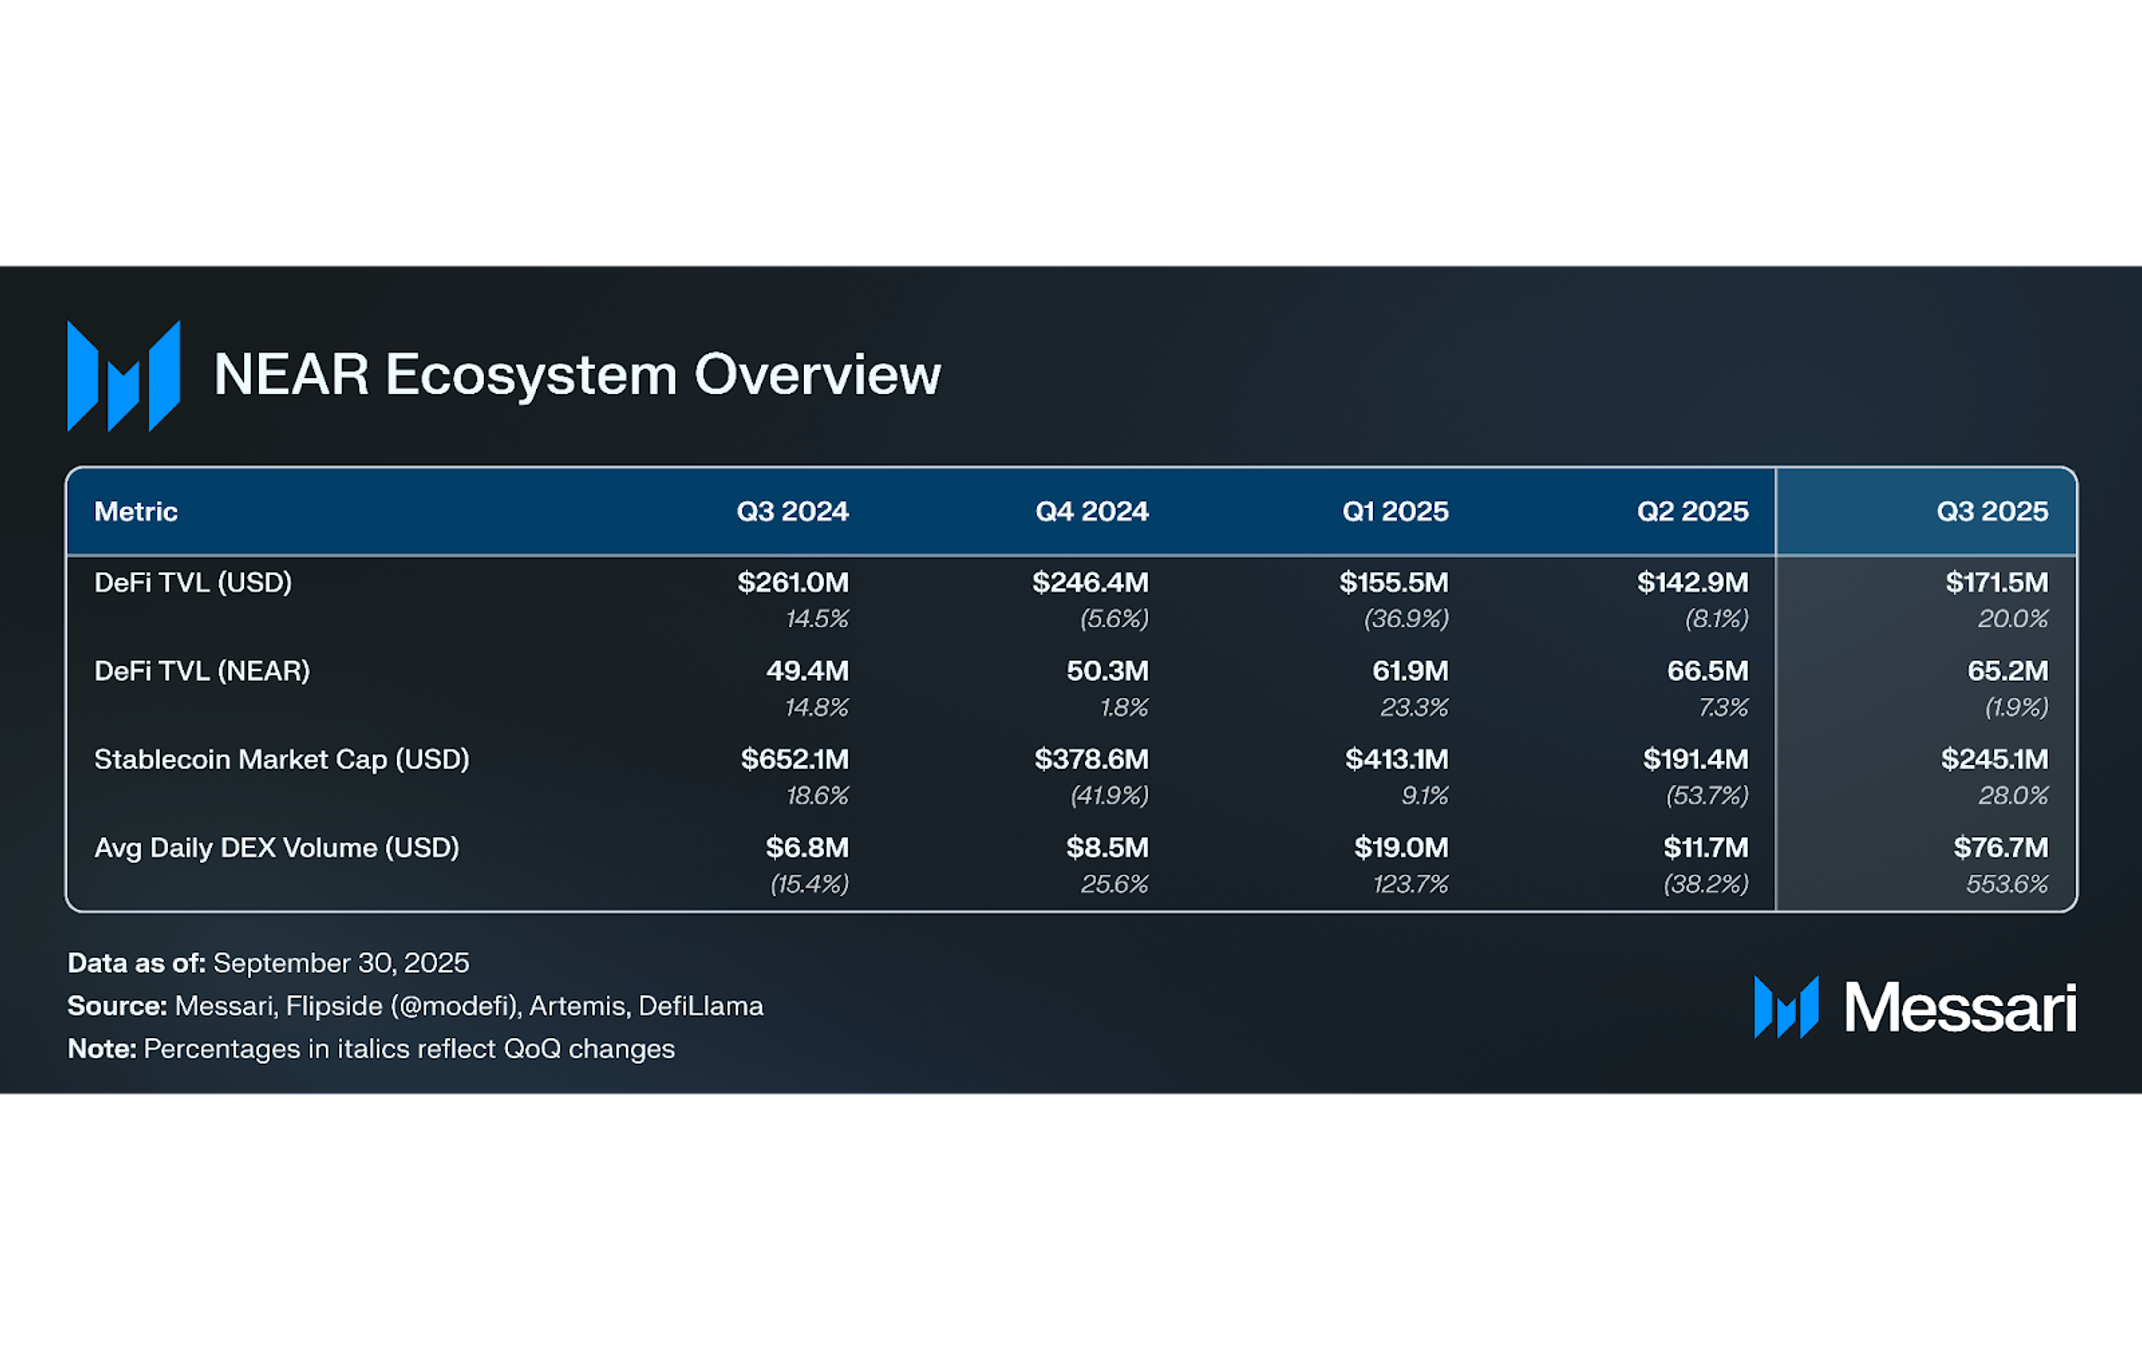Select the Q4 2024 column header
Image resolution: width=2142 pixels, height=1359 pixels.
[1091, 512]
